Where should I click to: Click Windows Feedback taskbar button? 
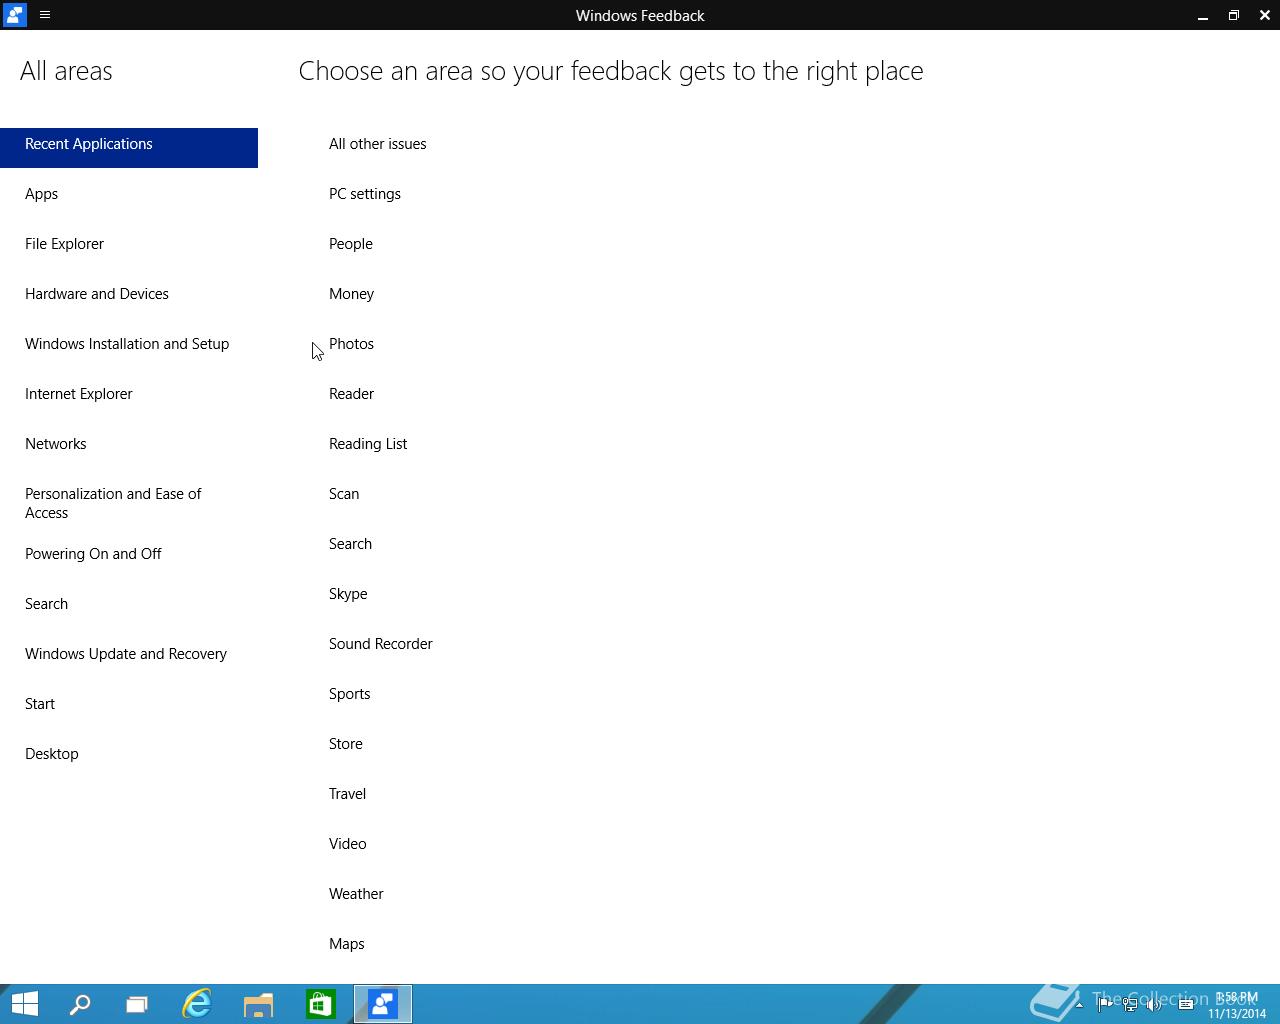382,1004
